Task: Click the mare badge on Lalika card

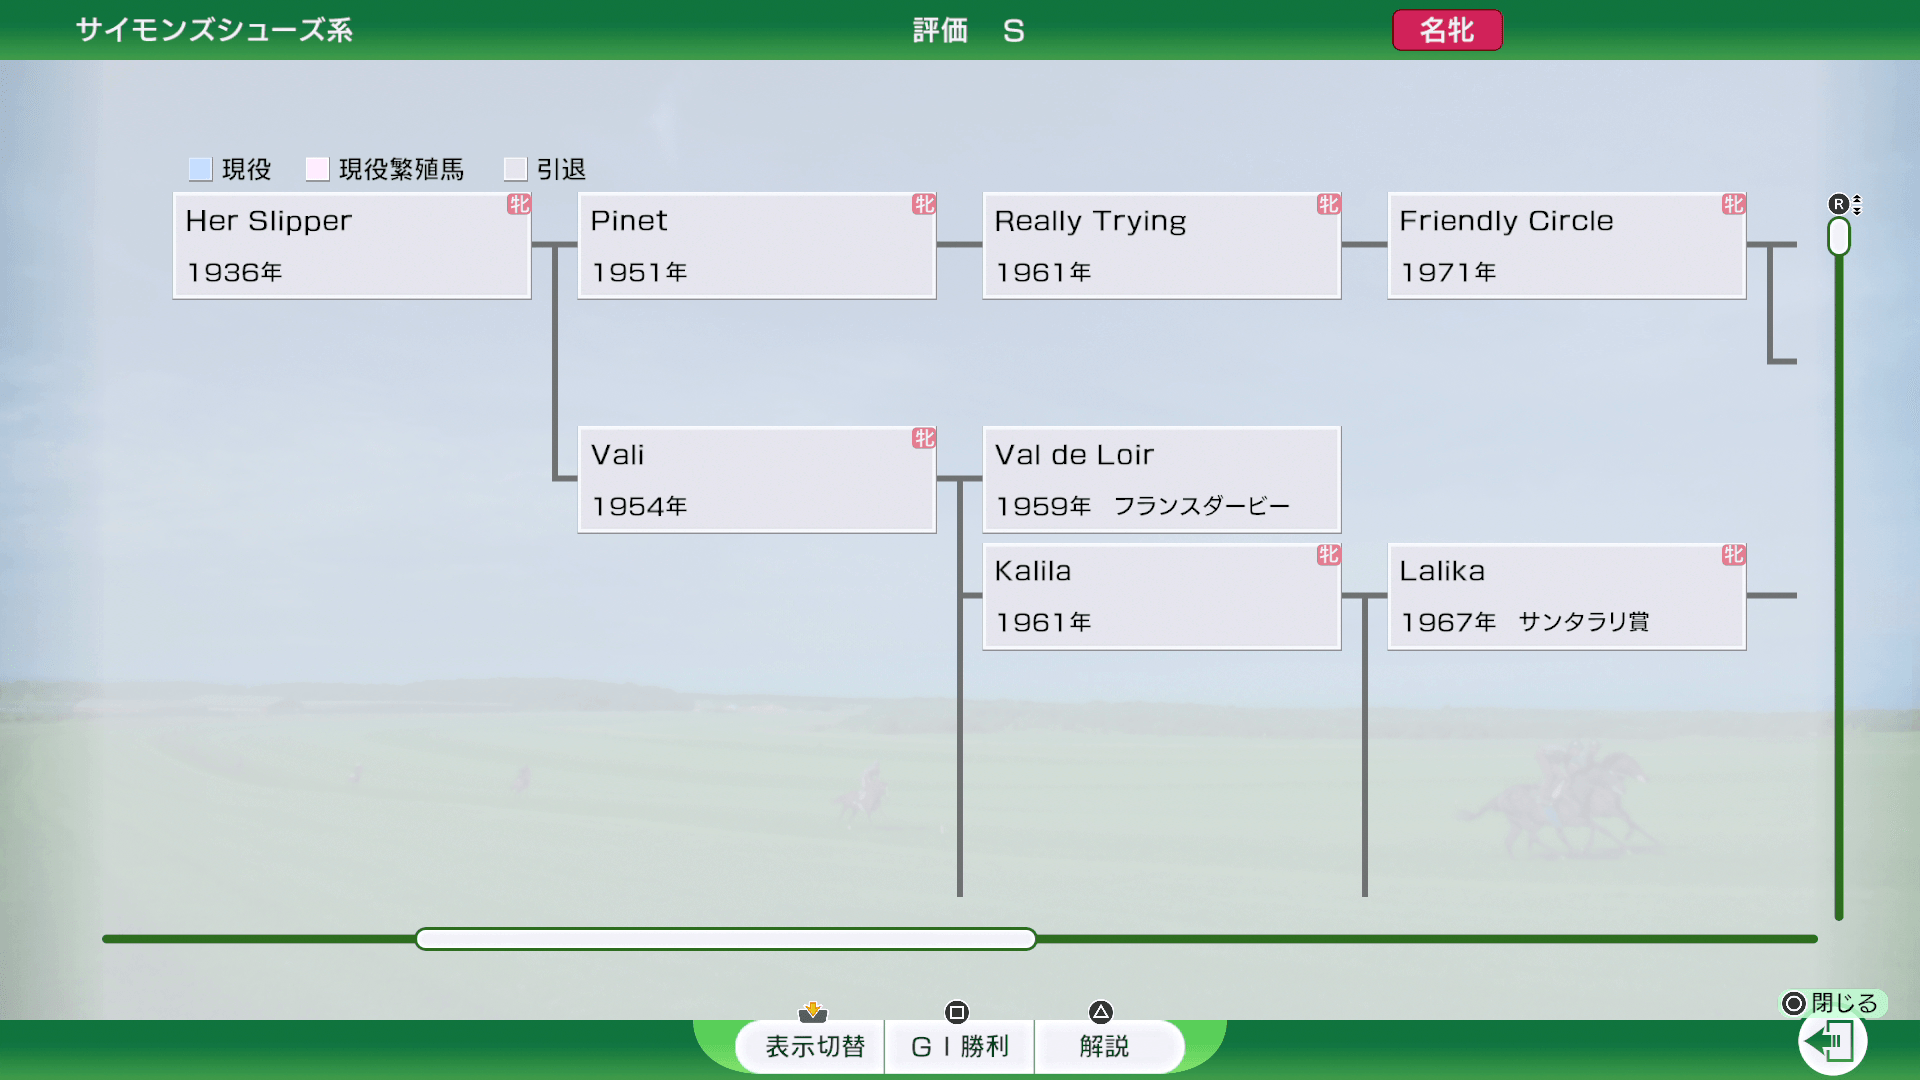Action: [x=1733, y=555]
